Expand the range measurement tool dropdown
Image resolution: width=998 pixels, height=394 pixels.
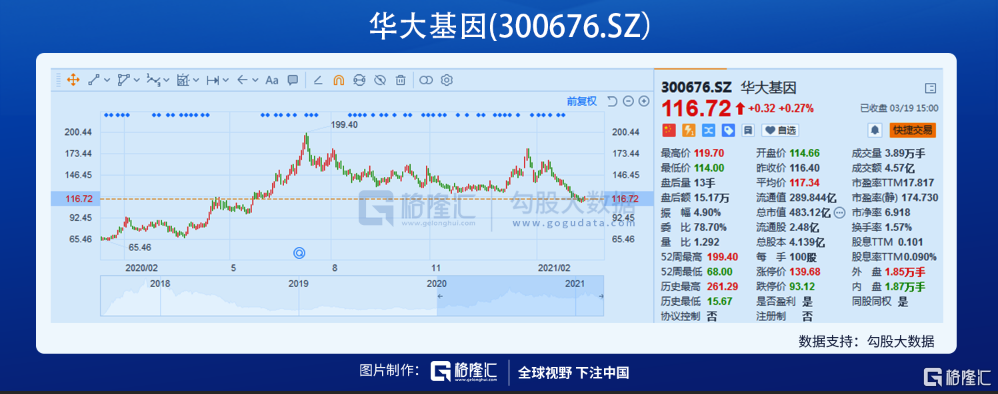(x=226, y=80)
